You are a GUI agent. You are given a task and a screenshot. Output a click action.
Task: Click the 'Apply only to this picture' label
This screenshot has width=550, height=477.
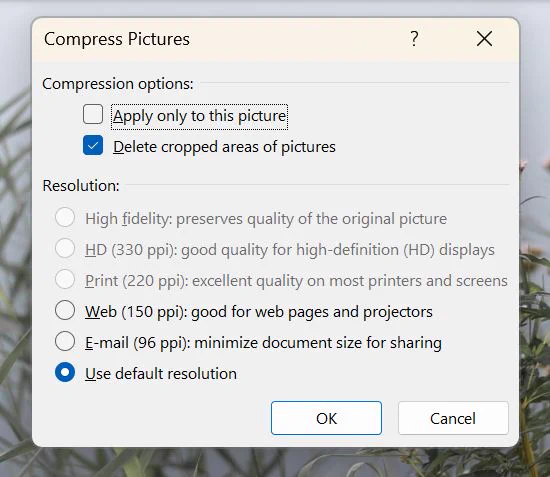point(199,116)
